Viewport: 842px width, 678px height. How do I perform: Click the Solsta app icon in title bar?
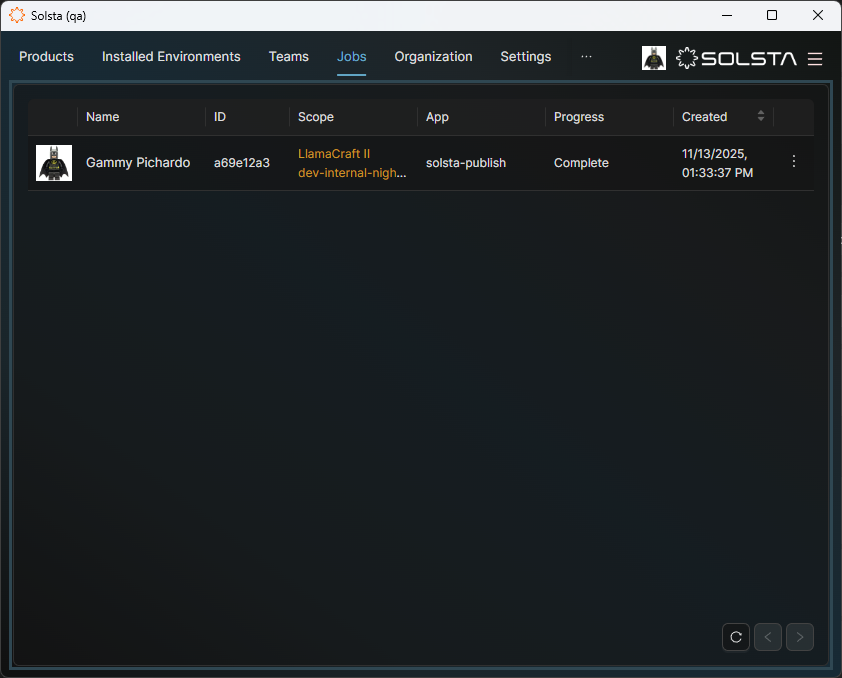tap(17, 16)
